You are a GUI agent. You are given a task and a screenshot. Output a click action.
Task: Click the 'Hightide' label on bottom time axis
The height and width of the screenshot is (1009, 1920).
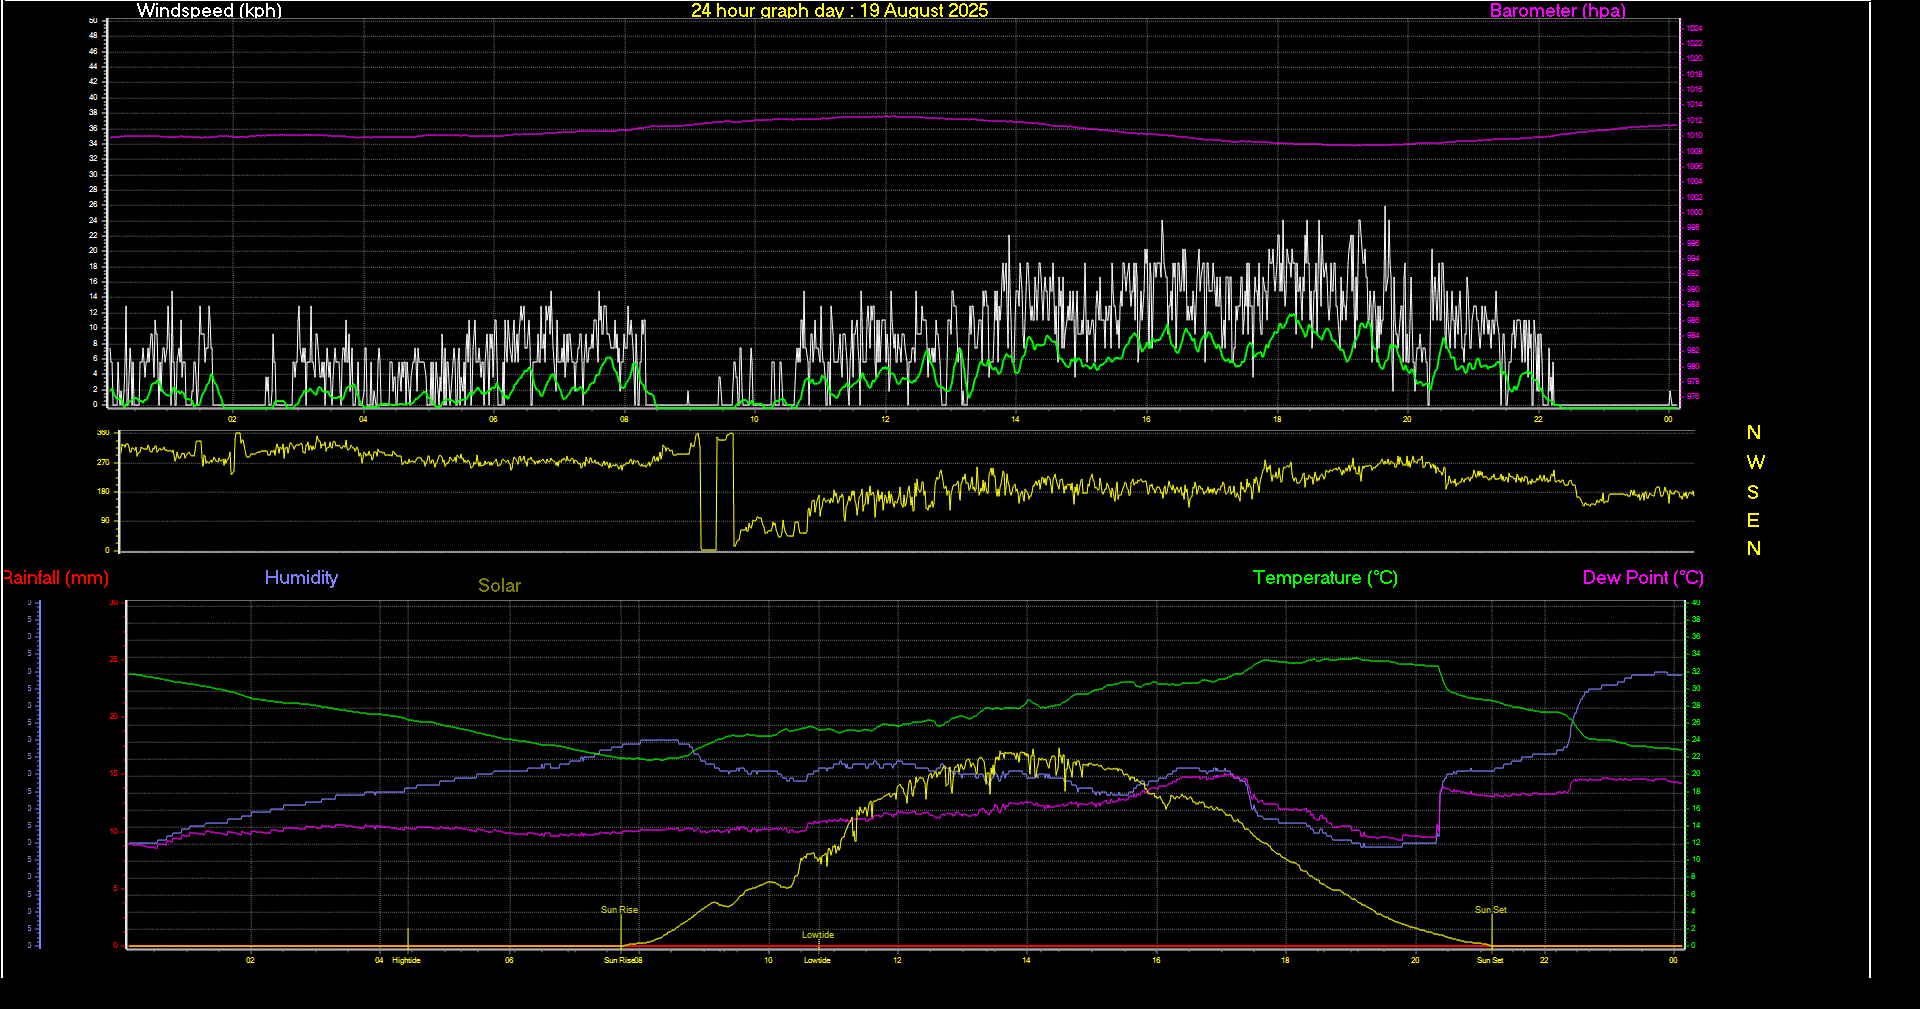point(406,960)
